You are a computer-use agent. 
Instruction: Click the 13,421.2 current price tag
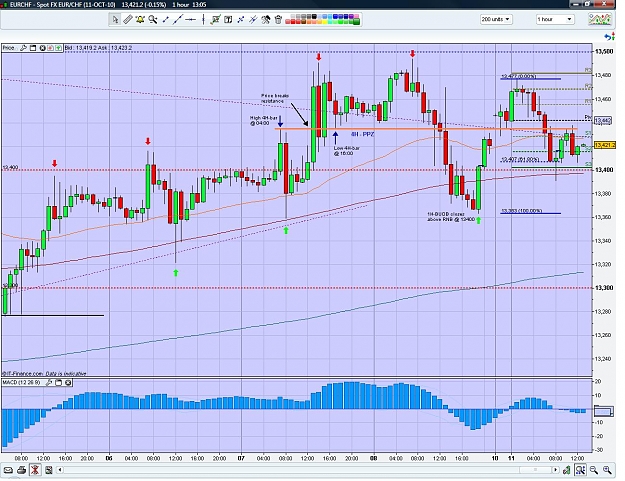(605, 145)
